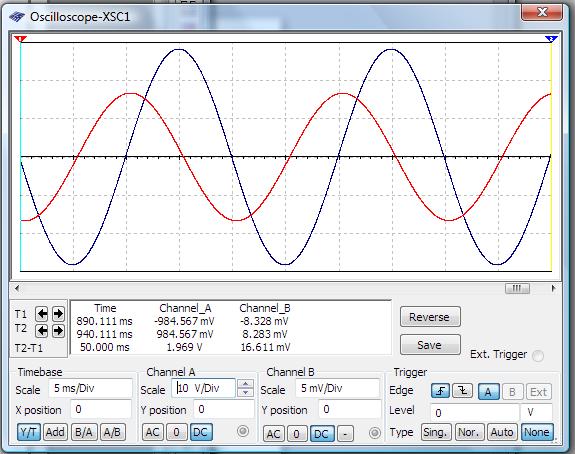Click blue T2 cursor marker atop display

pos(551,39)
